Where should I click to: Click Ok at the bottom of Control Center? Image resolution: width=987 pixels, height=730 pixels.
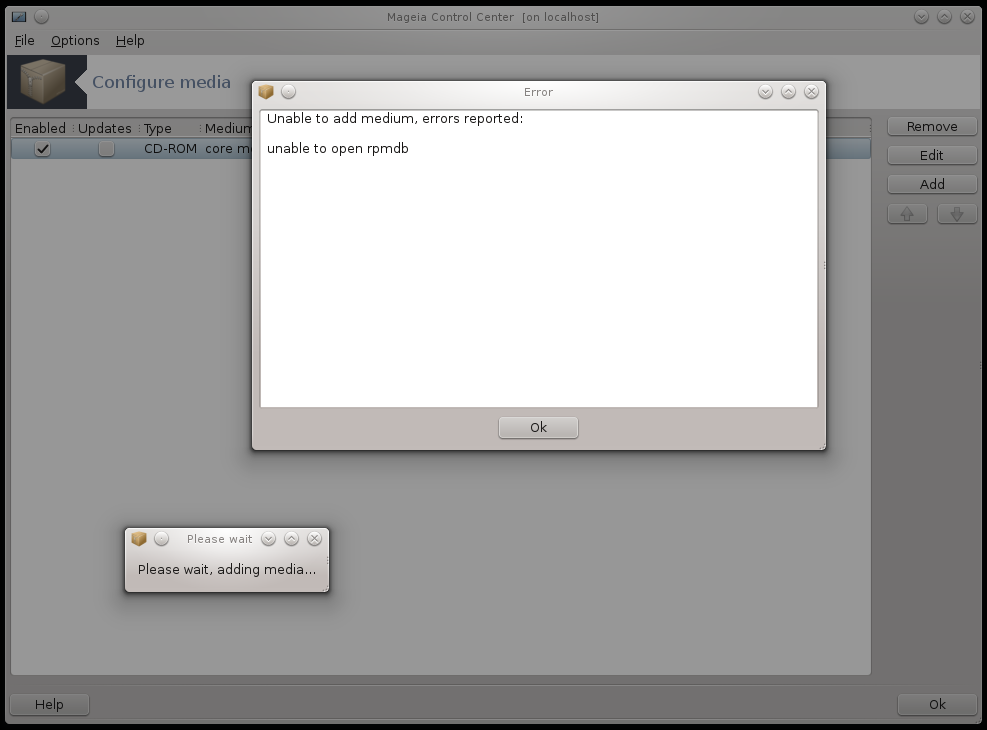937,704
